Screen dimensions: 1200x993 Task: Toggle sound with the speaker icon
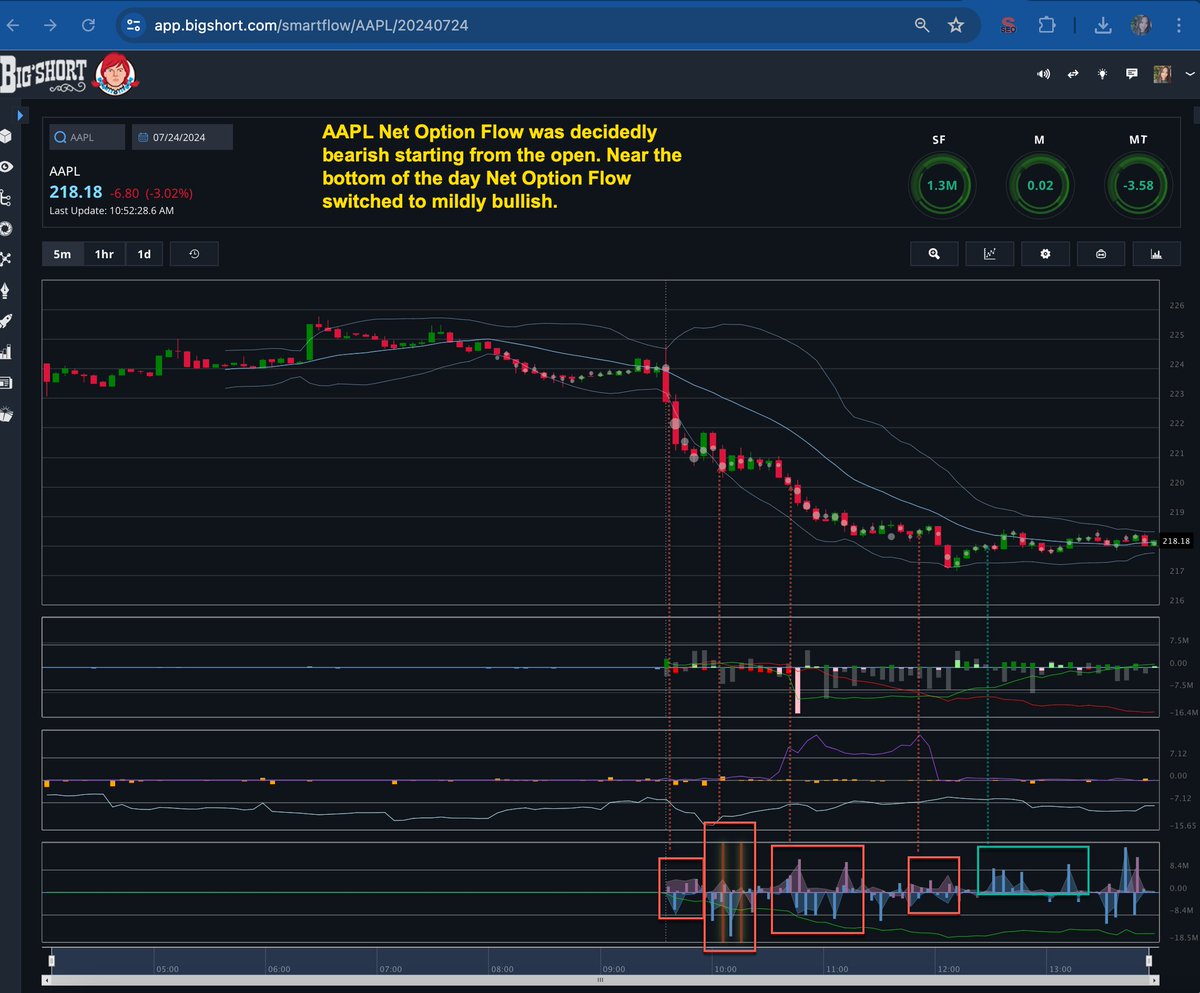click(x=1044, y=74)
